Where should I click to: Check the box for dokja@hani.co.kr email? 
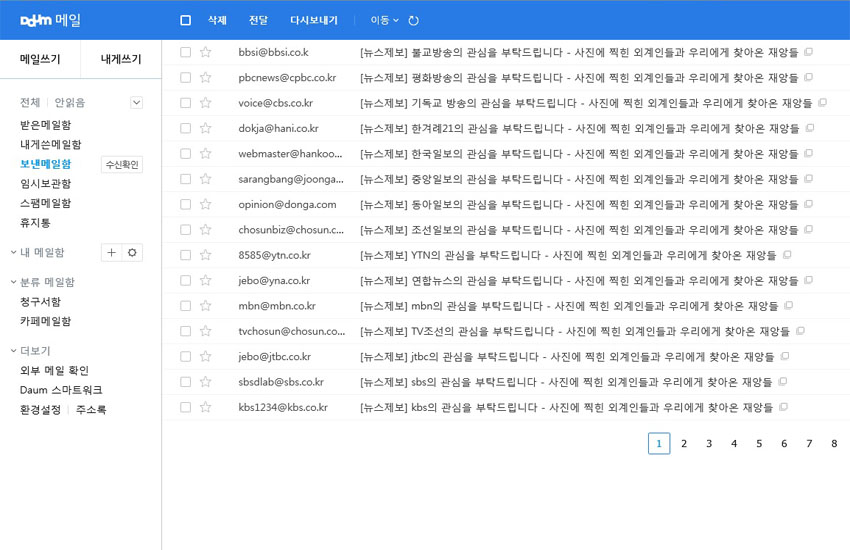coord(185,128)
